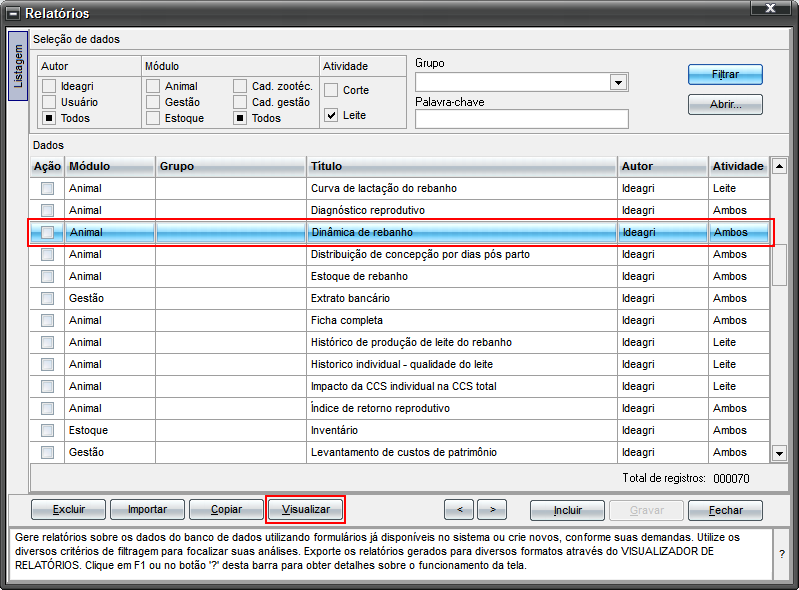The width and height of the screenshot is (799, 590).
Task: Toggle the Todos module checkbox
Action: coord(239,118)
